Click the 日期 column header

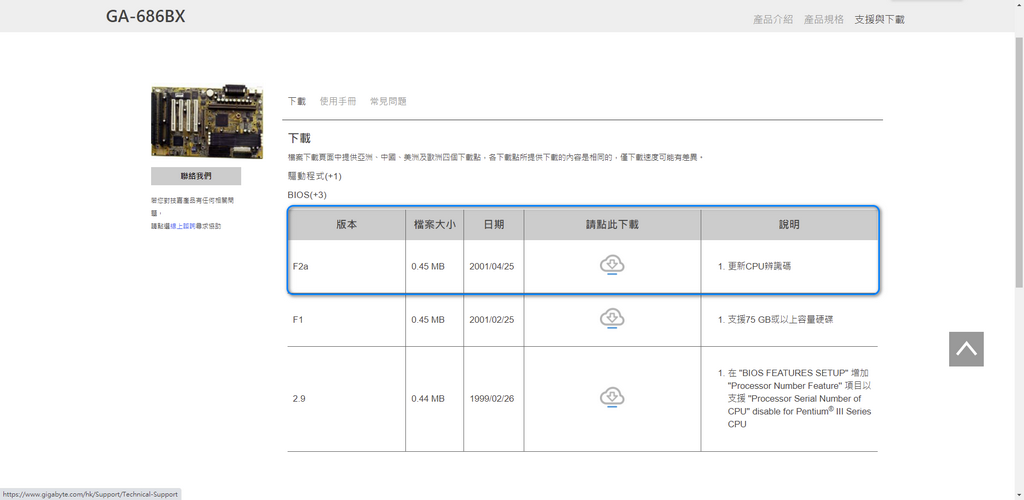tap(494, 225)
